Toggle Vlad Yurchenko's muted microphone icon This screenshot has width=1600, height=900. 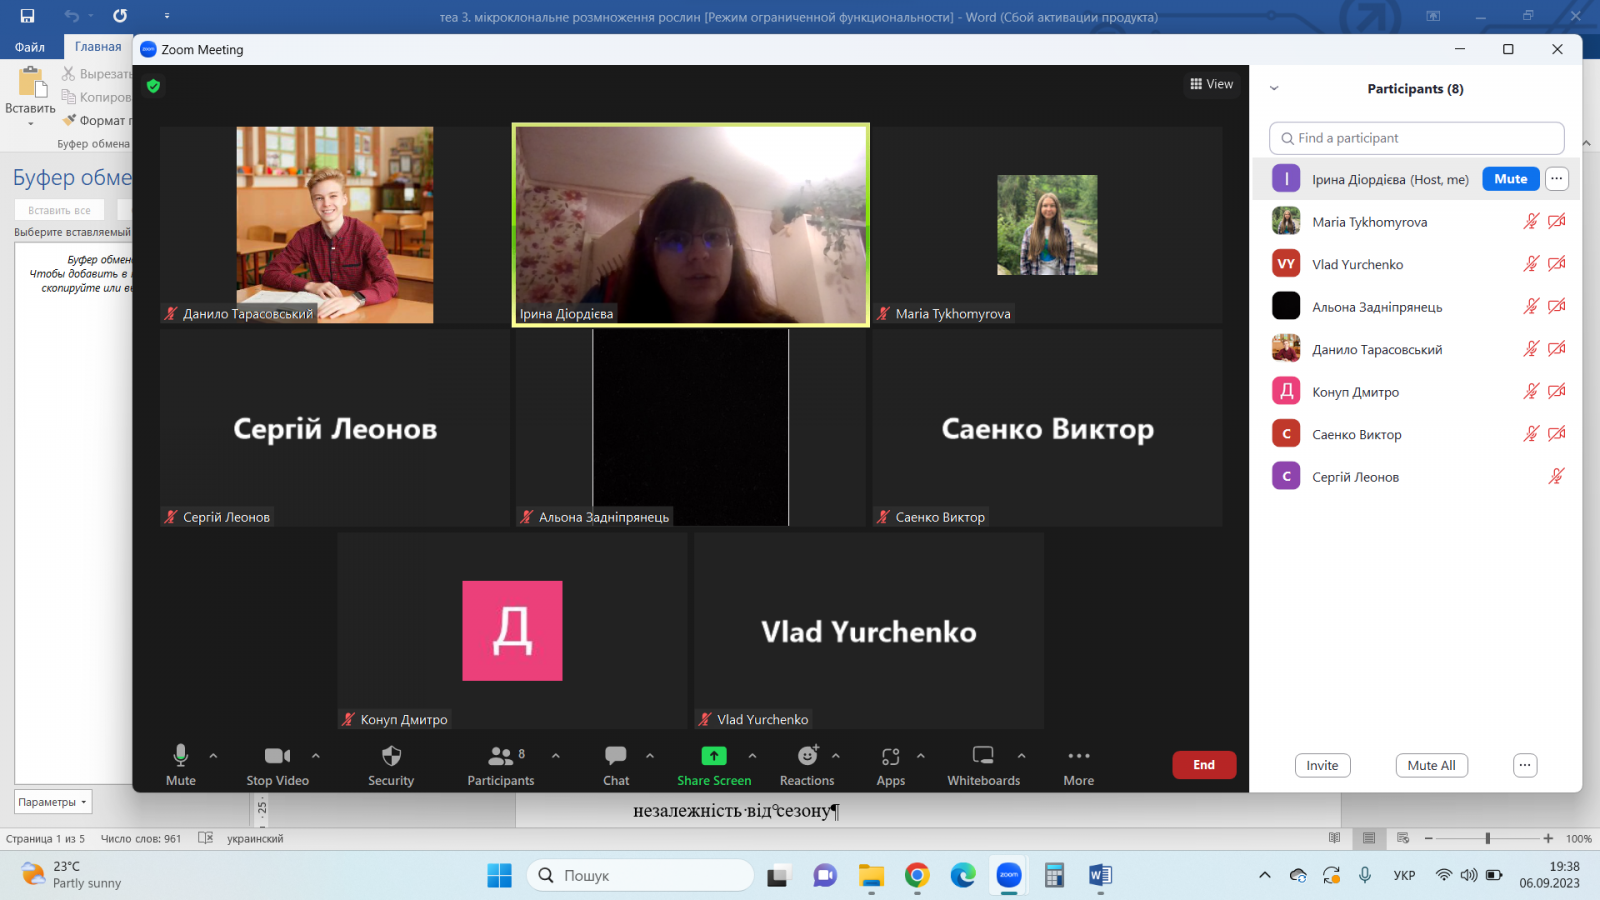(x=1531, y=264)
